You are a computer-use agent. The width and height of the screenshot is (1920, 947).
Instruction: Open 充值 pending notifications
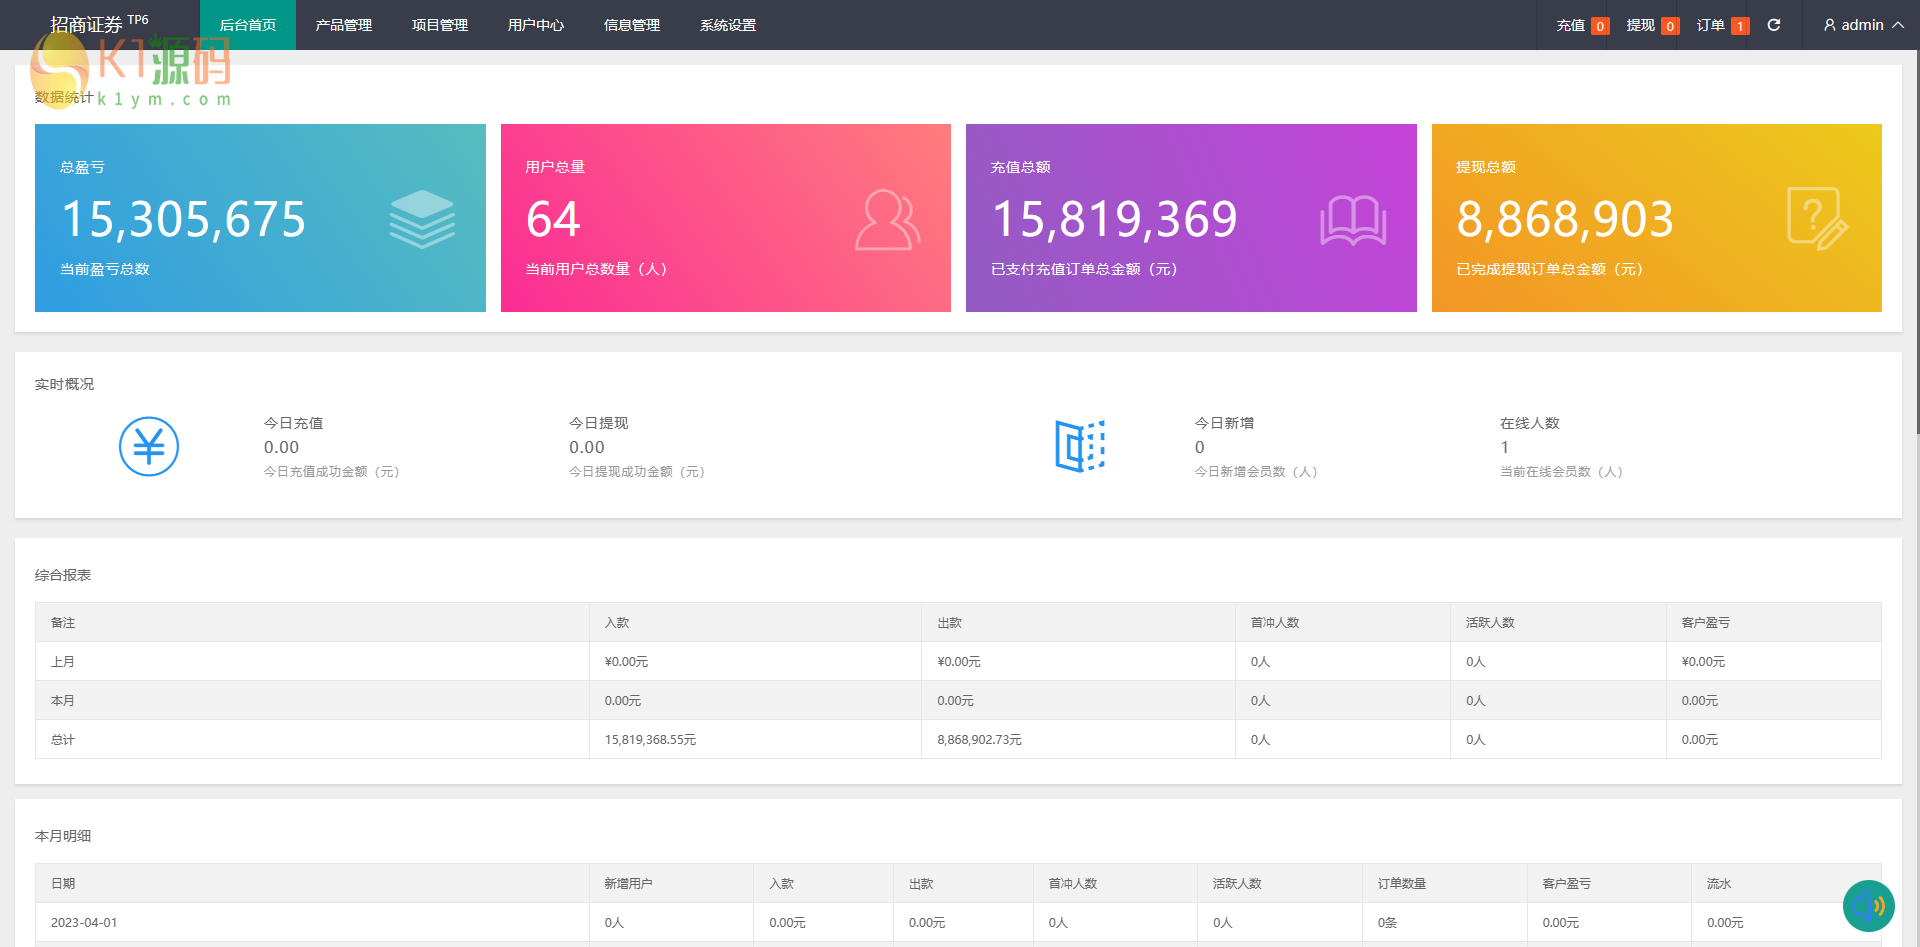(x=1582, y=25)
